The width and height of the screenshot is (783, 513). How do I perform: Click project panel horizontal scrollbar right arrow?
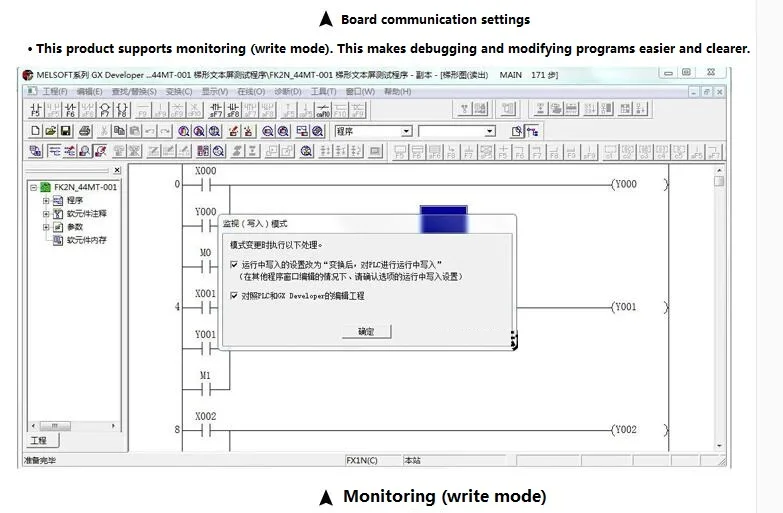point(113,426)
